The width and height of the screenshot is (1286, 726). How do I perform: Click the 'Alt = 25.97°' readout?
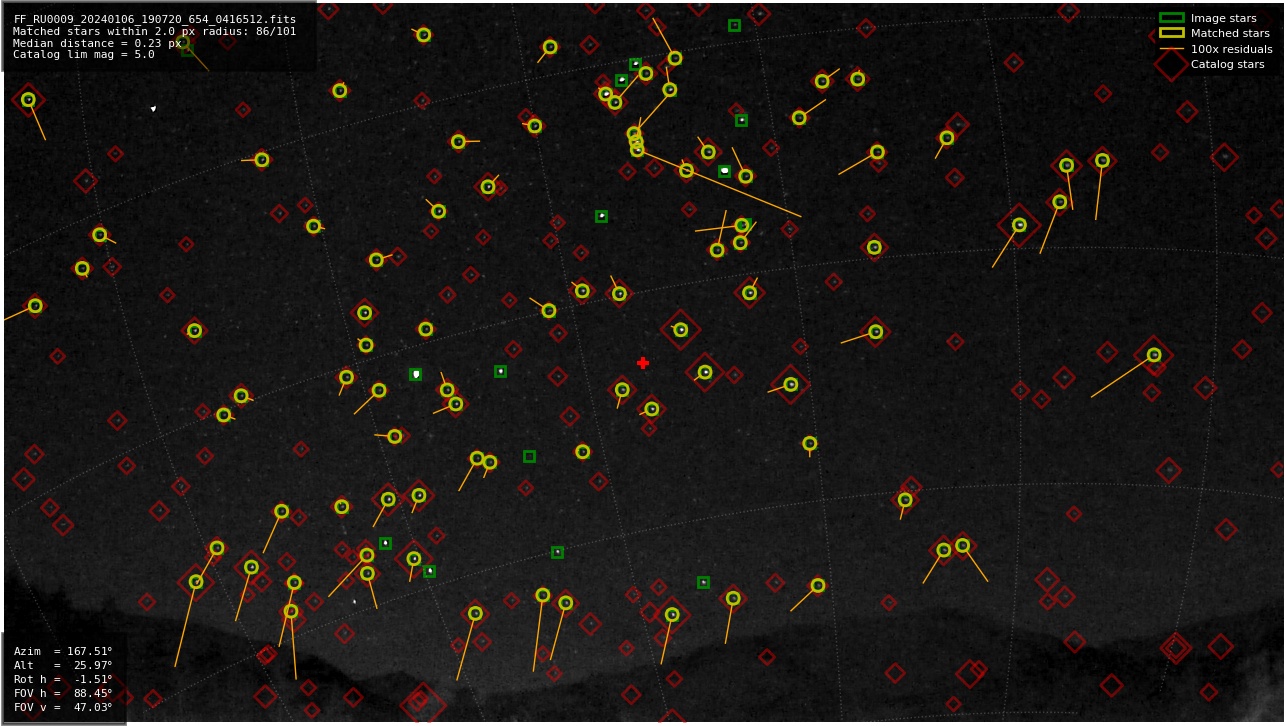63,665
